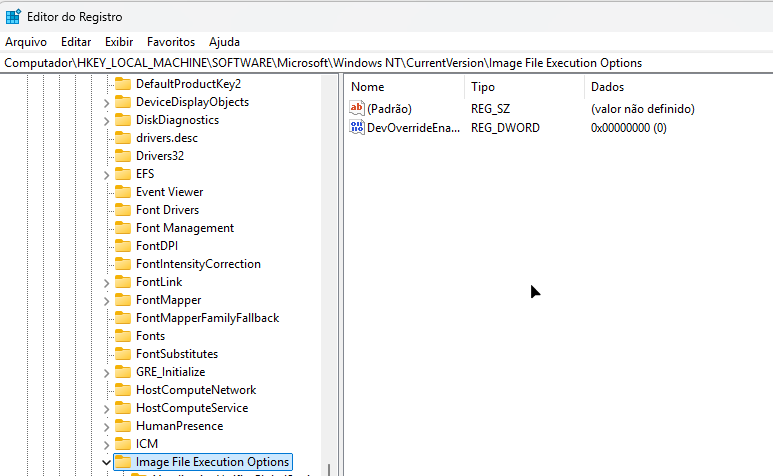
Task: Click the folder icon next to Fonts
Action: click(123, 336)
